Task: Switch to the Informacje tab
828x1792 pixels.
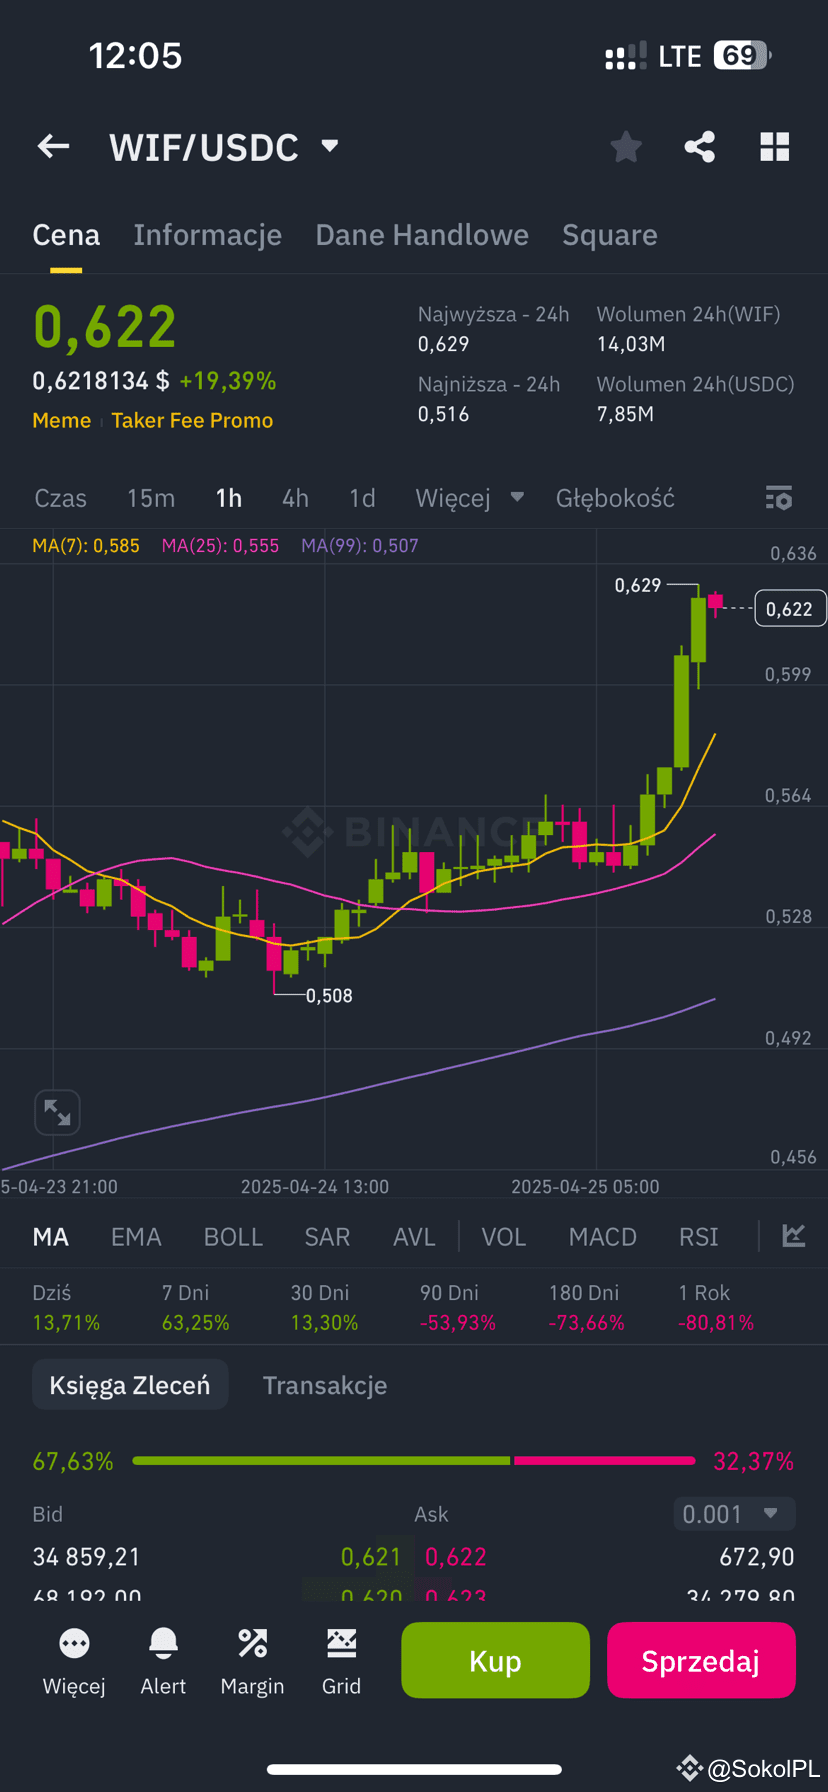Action: click(x=208, y=235)
